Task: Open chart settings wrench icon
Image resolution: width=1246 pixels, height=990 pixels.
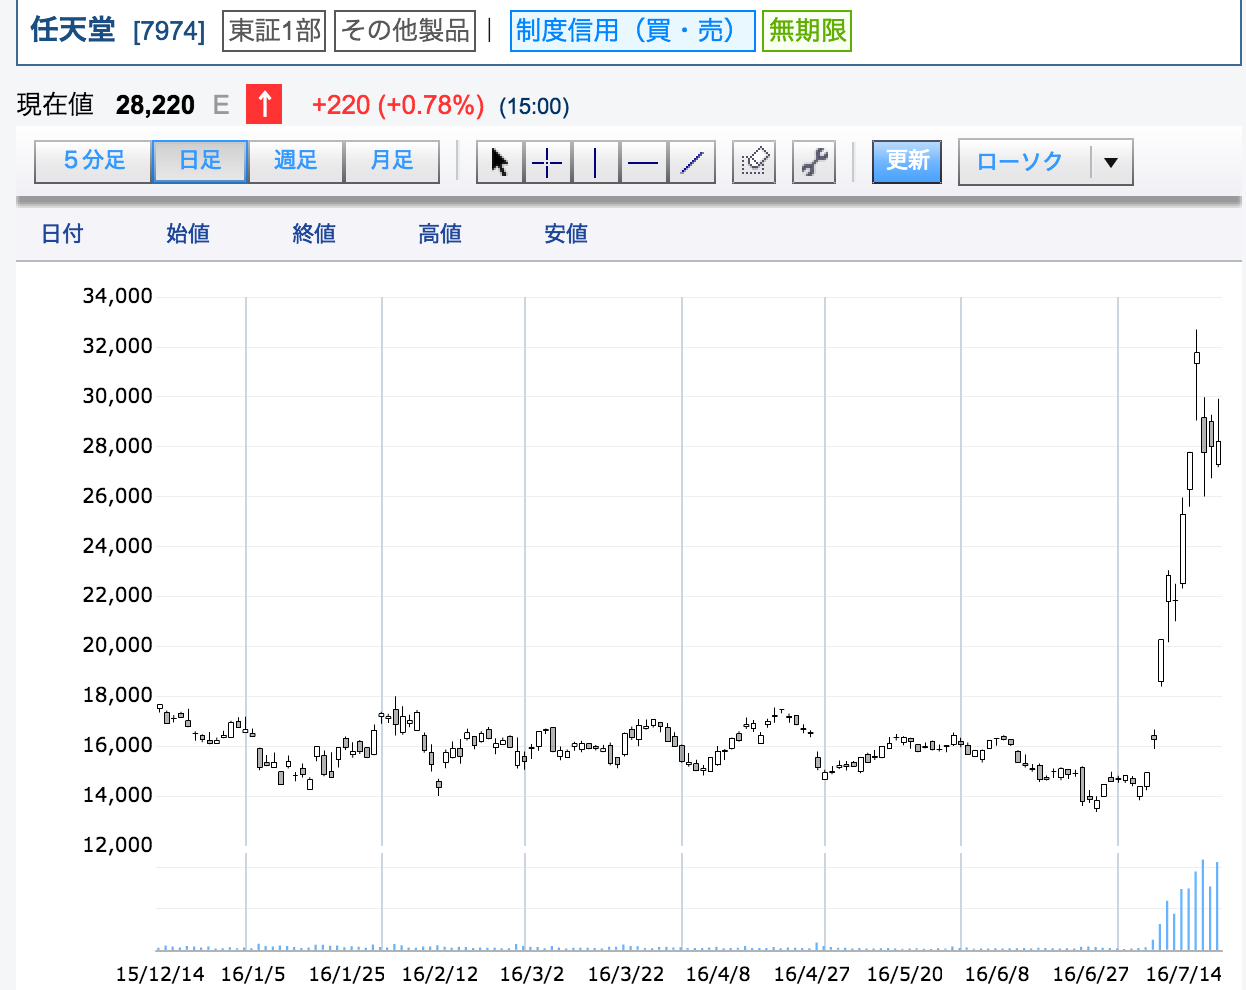Action: coord(814,162)
